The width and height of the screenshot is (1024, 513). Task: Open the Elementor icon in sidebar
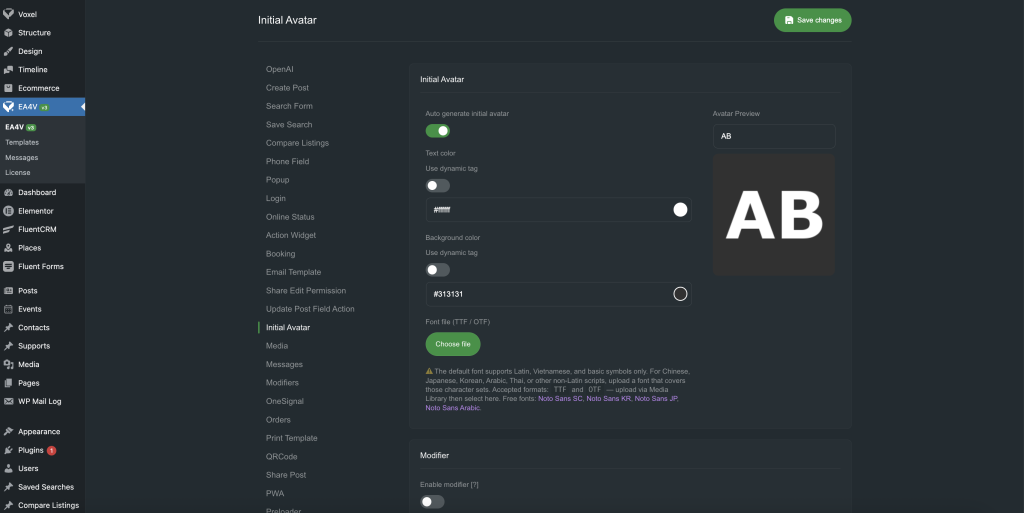point(8,211)
